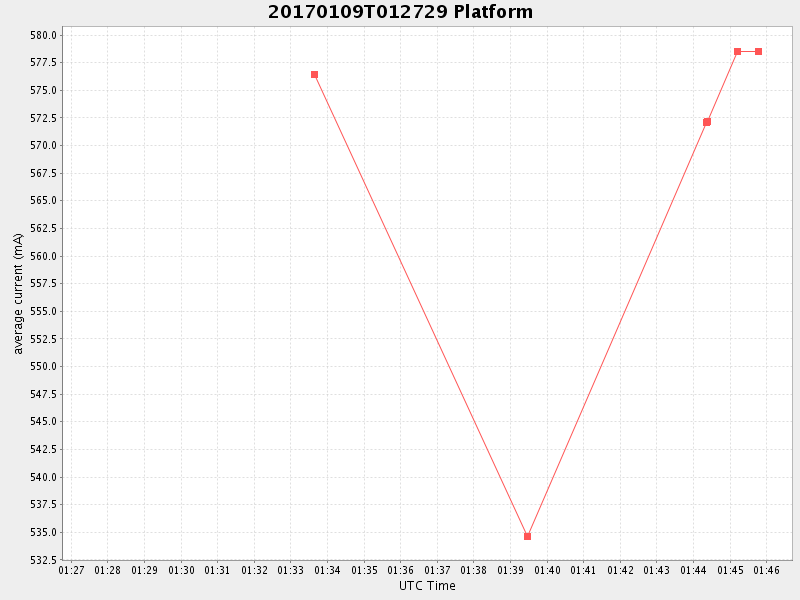Click the 580.0 tick label on y-axis
The image size is (800, 600).
[x=44, y=35]
